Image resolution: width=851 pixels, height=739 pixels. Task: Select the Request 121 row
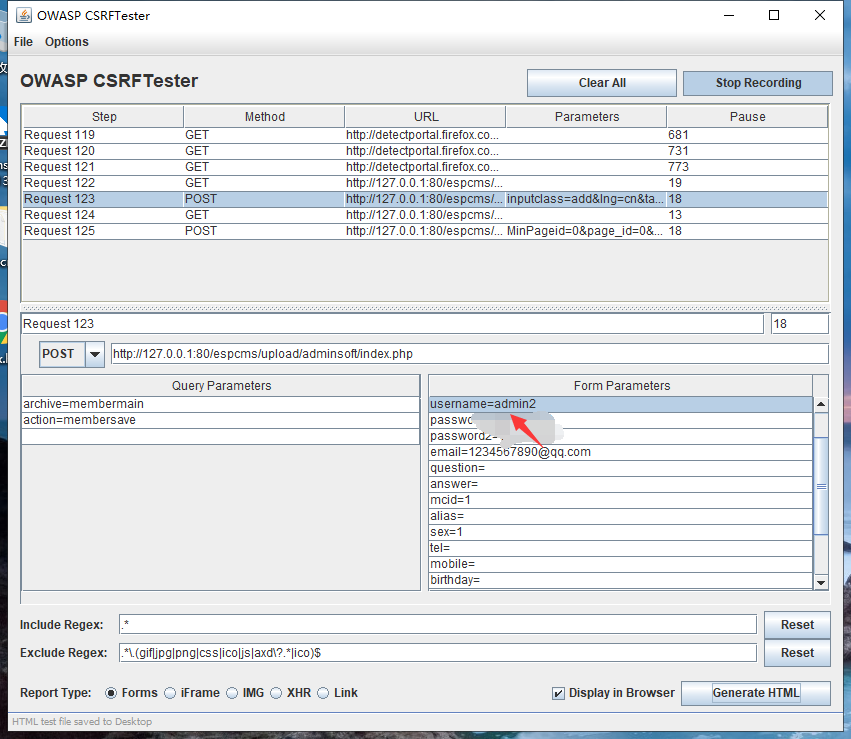[425, 167]
